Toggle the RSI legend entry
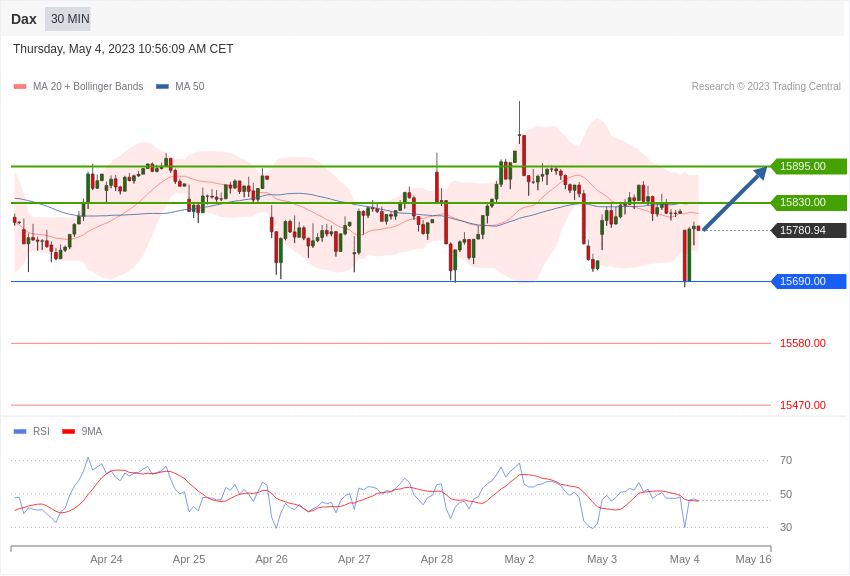Viewport: 850px width, 576px height. (31, 431)
